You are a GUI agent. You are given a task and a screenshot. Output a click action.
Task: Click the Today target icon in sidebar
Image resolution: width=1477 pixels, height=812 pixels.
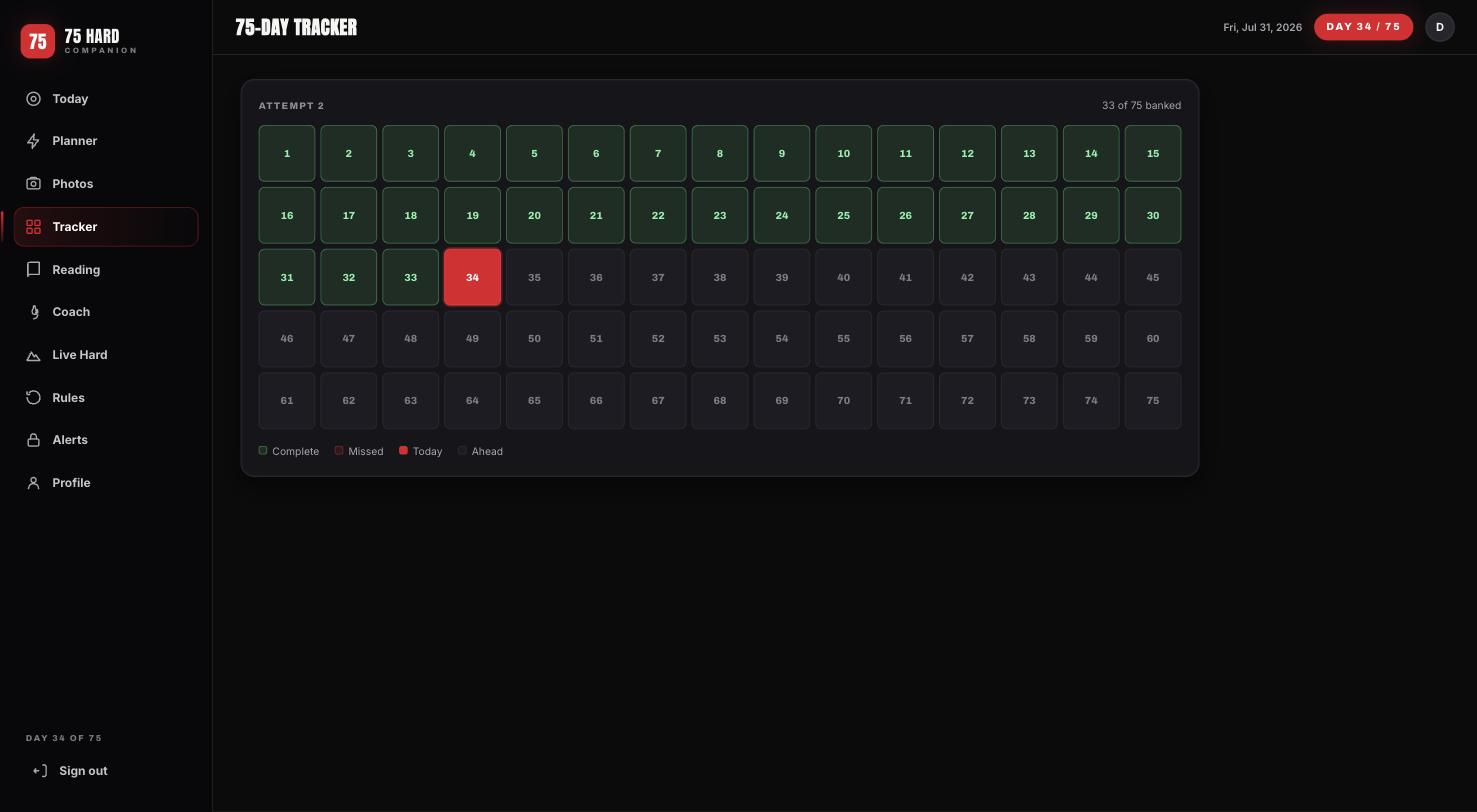pos(33,99)
